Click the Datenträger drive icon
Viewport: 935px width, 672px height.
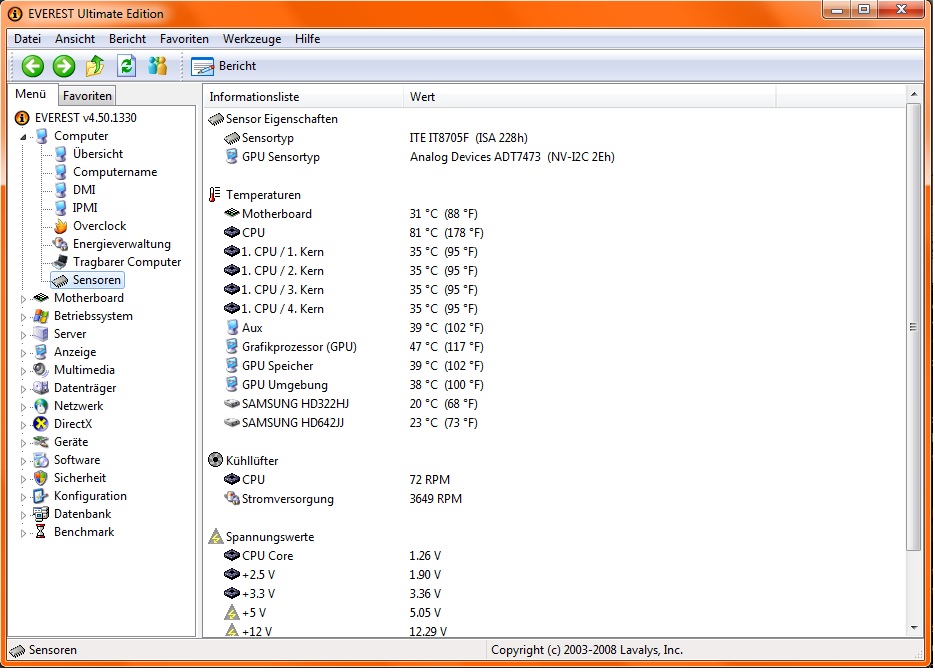[41, 388]
